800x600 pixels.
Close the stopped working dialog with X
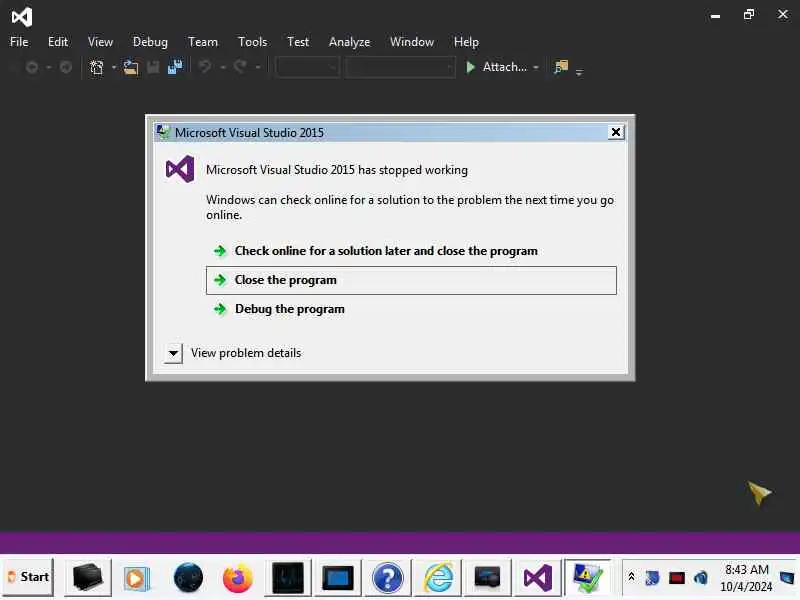click(x=616, y=133)
